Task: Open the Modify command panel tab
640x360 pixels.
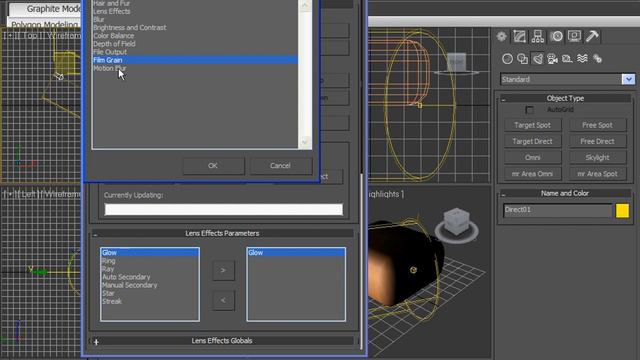Action: coord(519,36)
